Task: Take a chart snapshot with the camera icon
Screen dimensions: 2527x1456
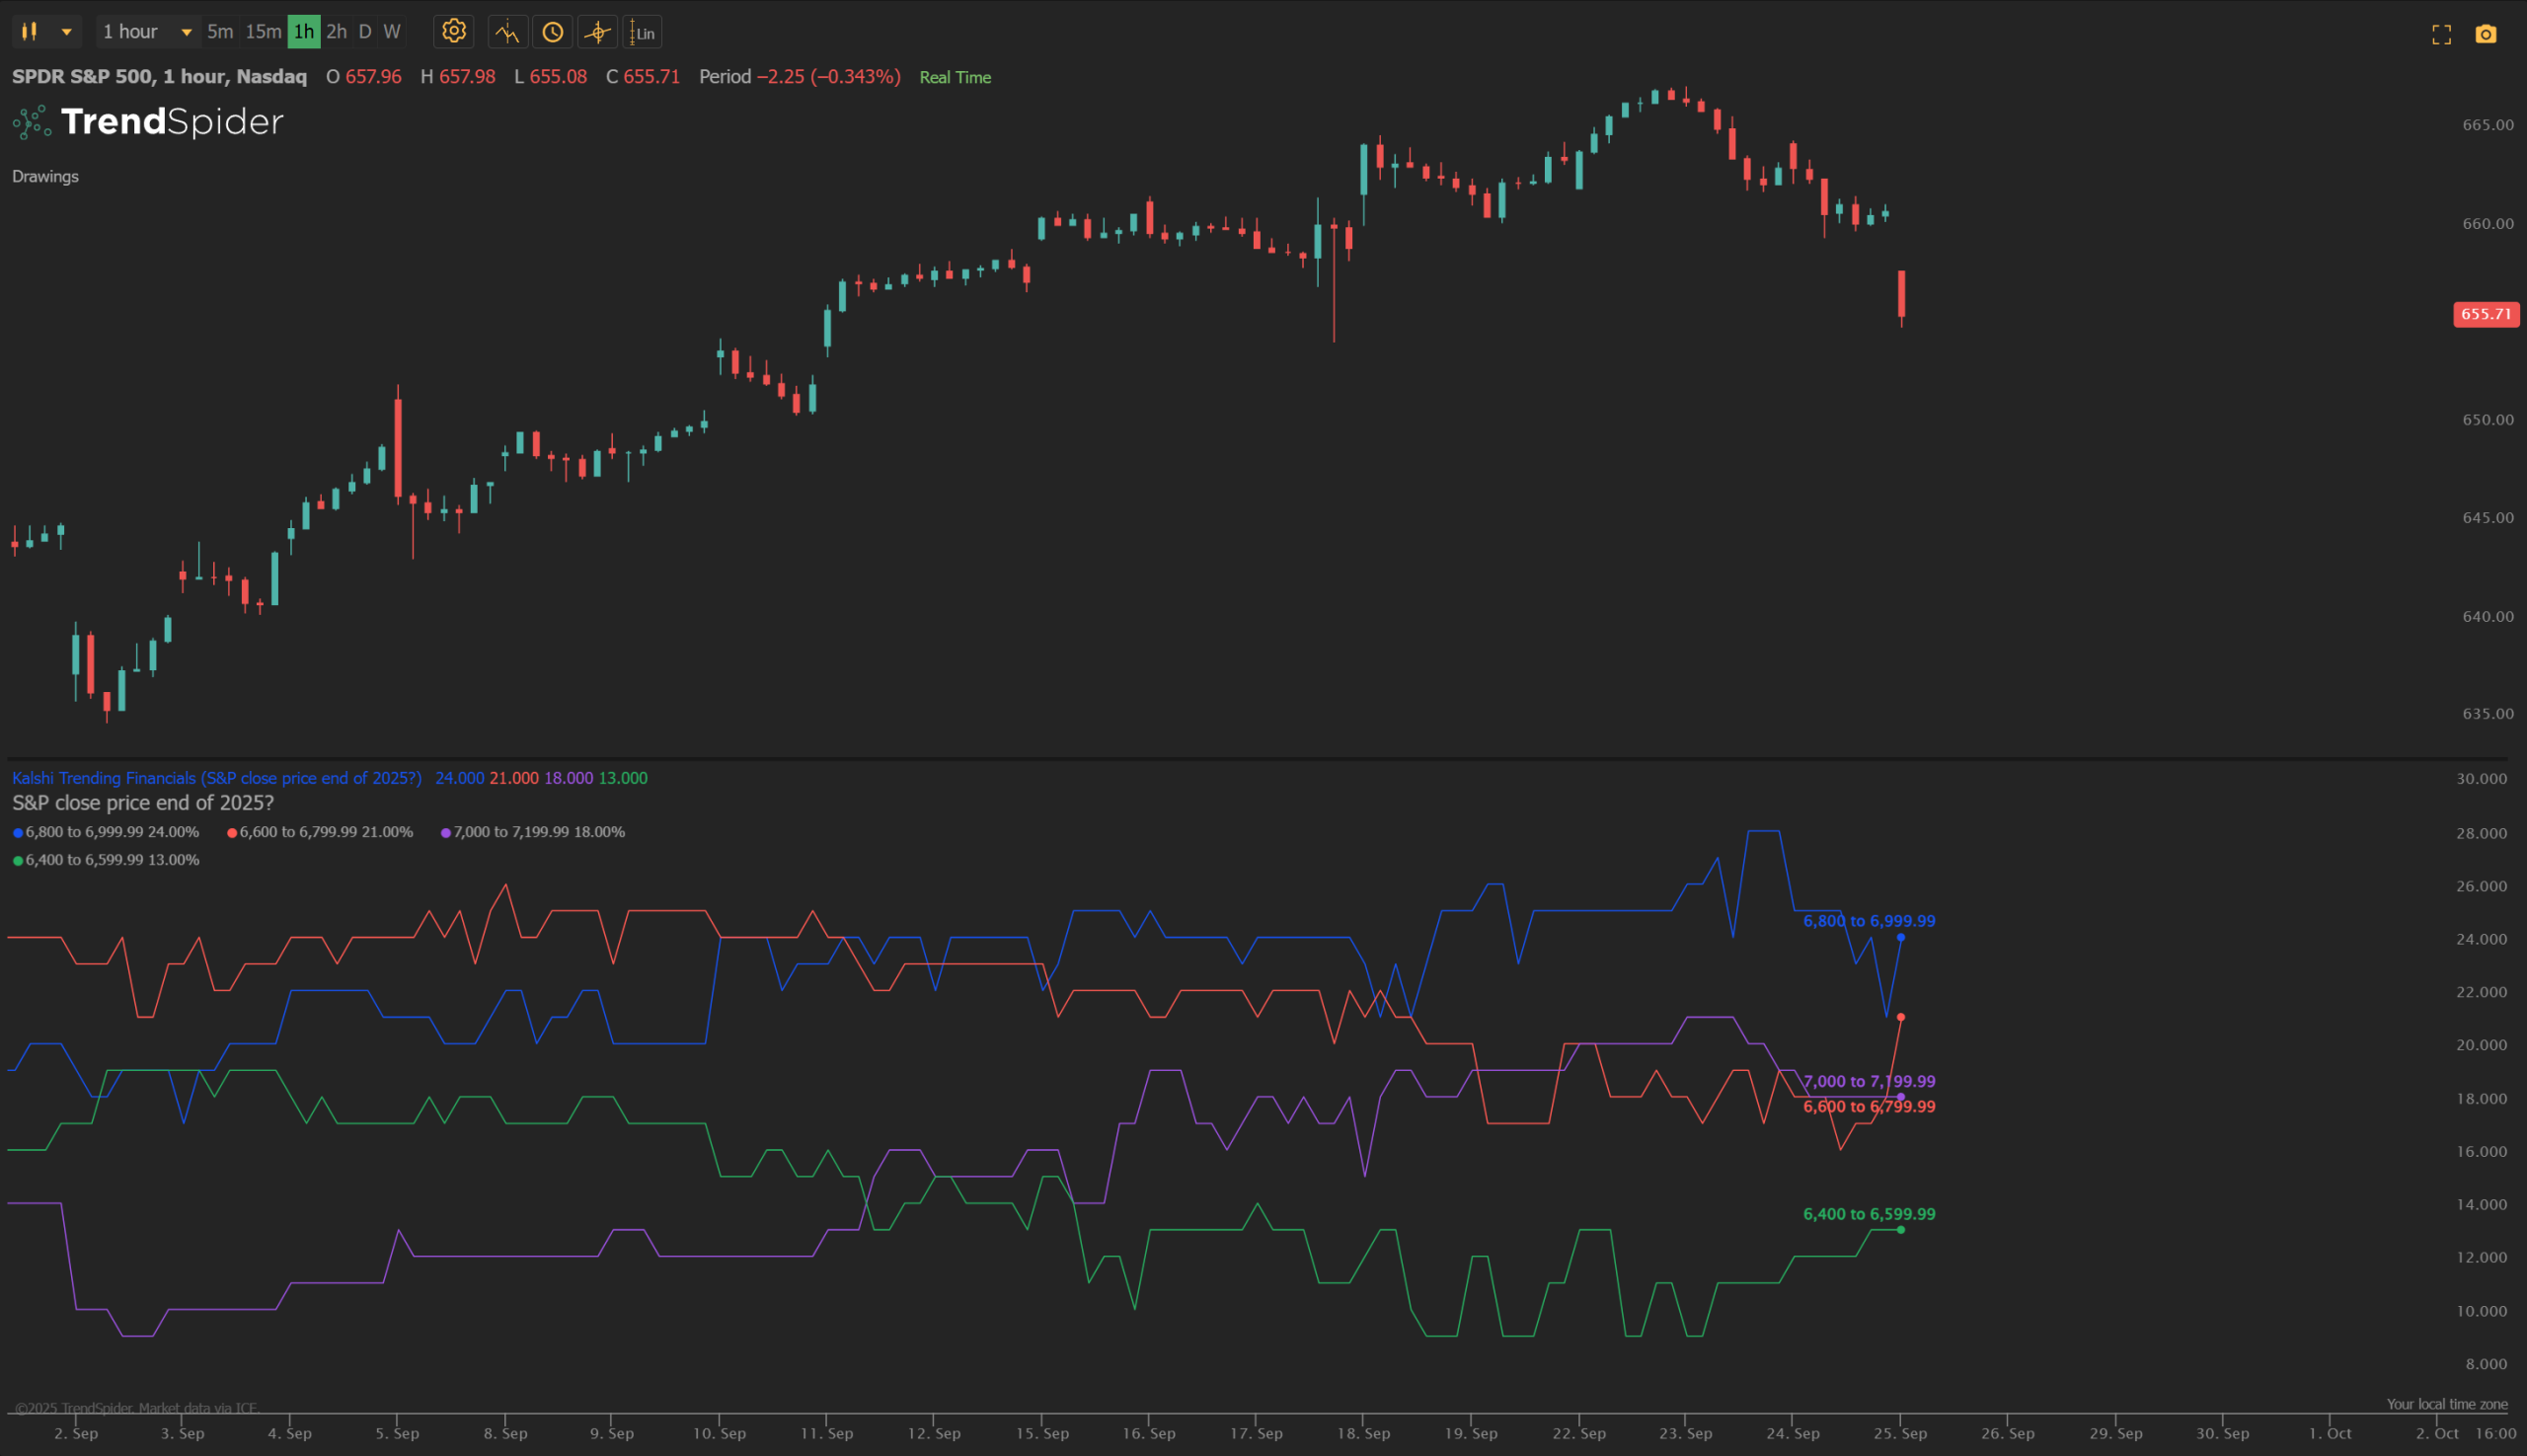Action: coord(2487,31)
